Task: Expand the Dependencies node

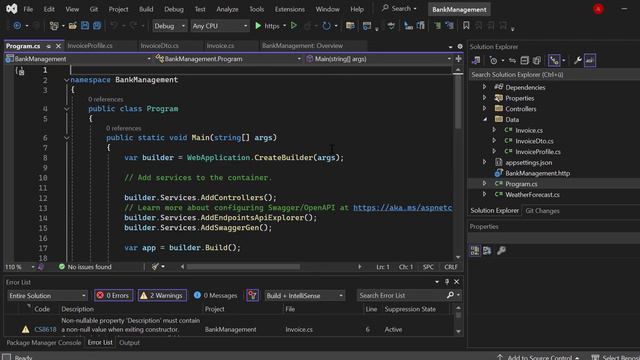Action: (x=484, y=87)
